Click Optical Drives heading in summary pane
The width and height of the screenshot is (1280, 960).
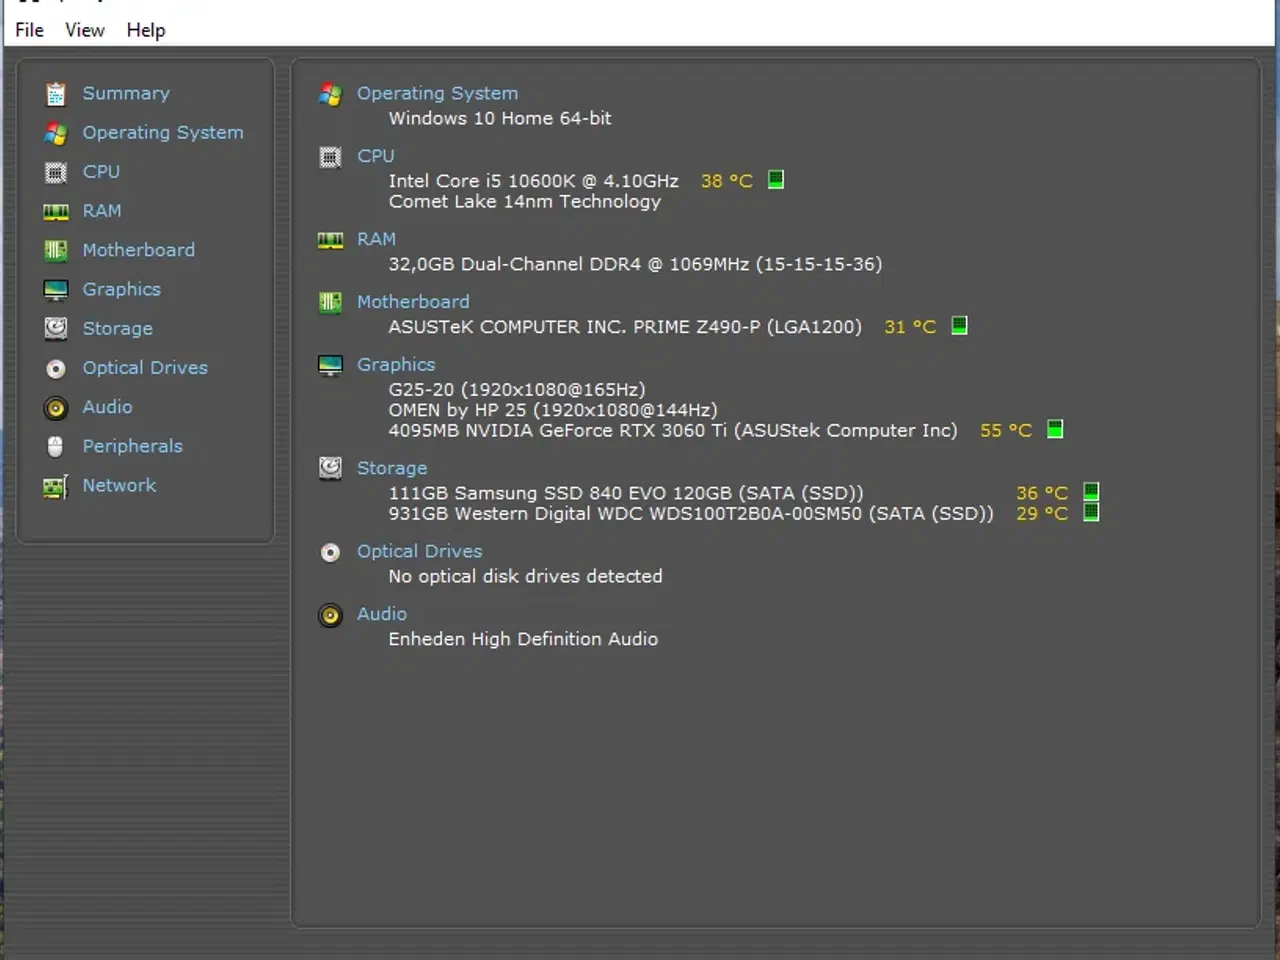tap(420, 551)
